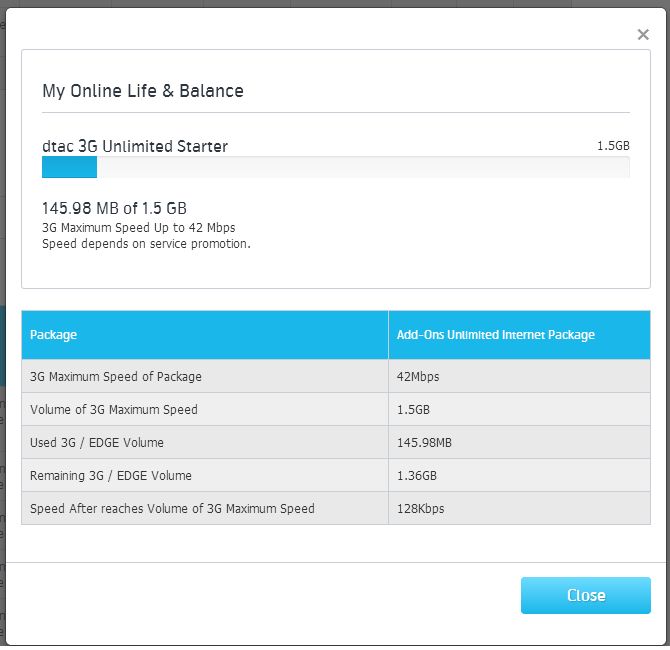Click the 145.98 MB of 1.5 GB text
This screenshot has width=670, height=650.
point(114,209)
